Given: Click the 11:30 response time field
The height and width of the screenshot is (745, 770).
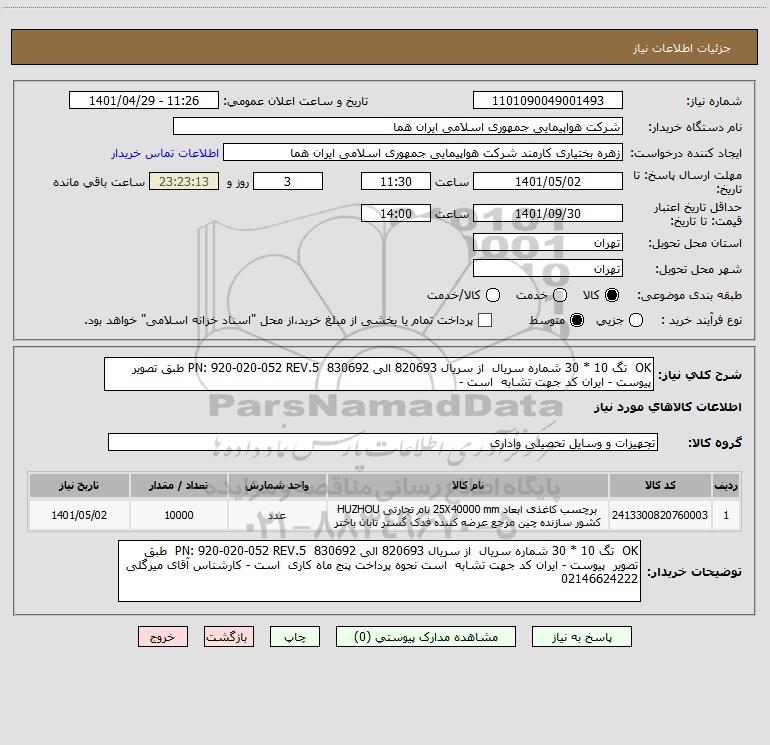Looking at the screenshot, I should point(396,182).
